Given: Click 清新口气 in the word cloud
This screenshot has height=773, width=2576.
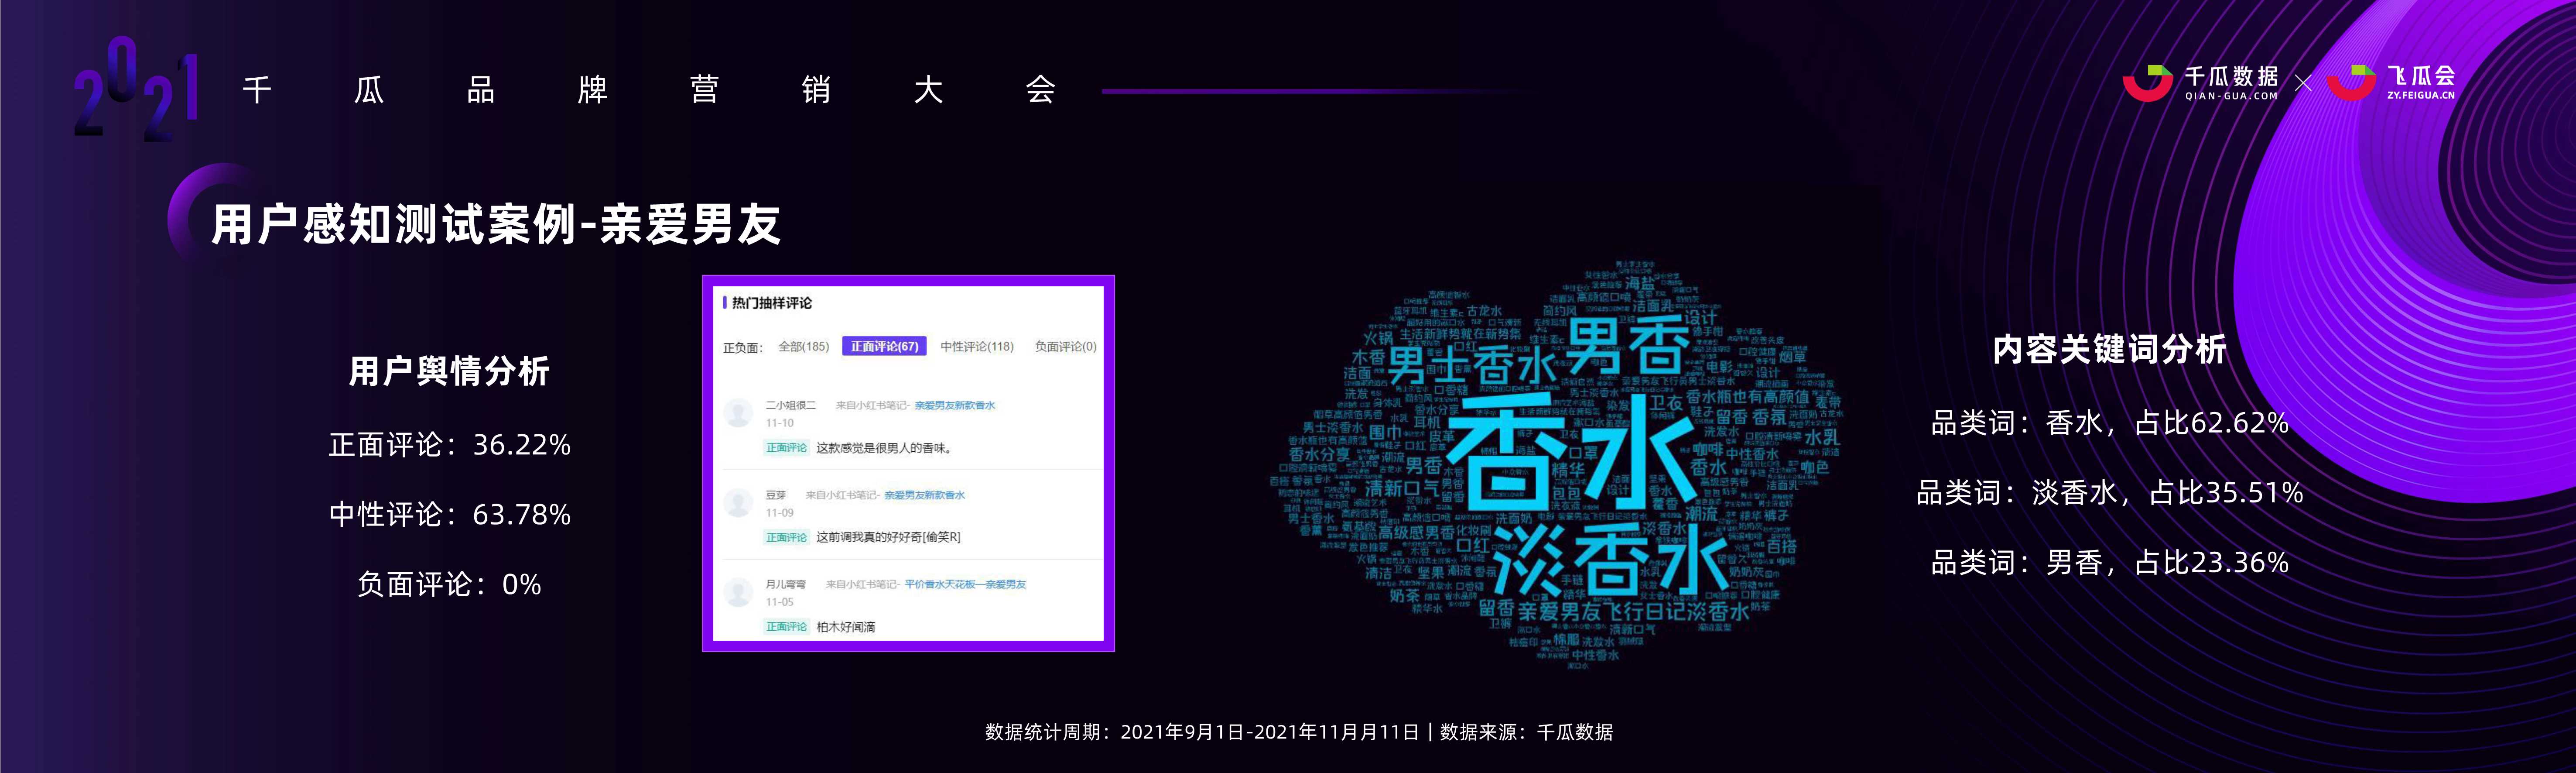Looking at the screenshot, I should click(1401, 488).
